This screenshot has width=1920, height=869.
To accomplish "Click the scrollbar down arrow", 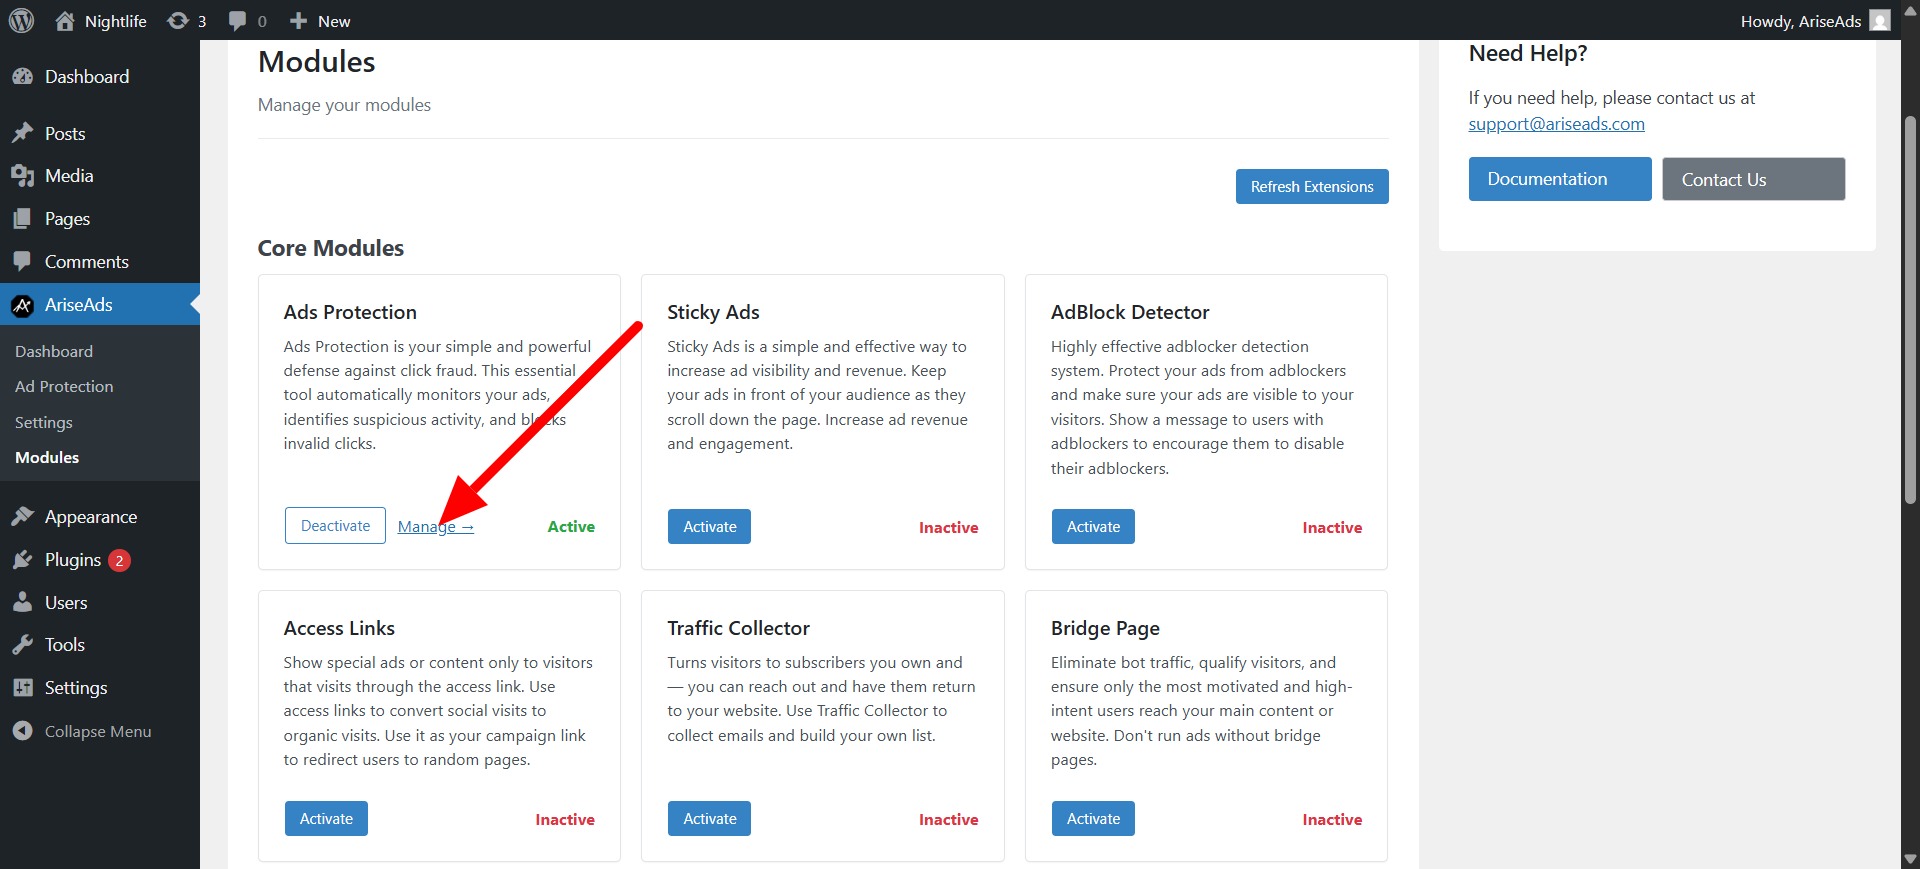I will point(1910,859).
